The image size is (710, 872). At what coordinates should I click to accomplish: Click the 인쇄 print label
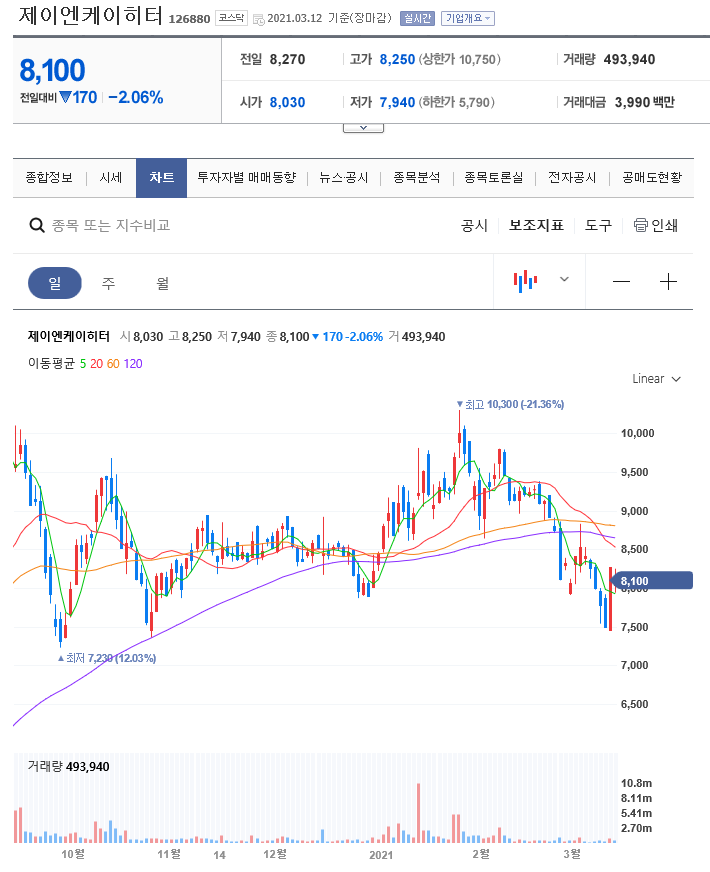[664, 225]
